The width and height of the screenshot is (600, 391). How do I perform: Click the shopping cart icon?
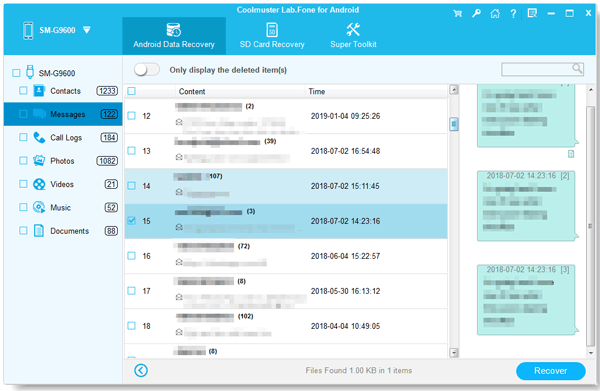click(457, 14)
